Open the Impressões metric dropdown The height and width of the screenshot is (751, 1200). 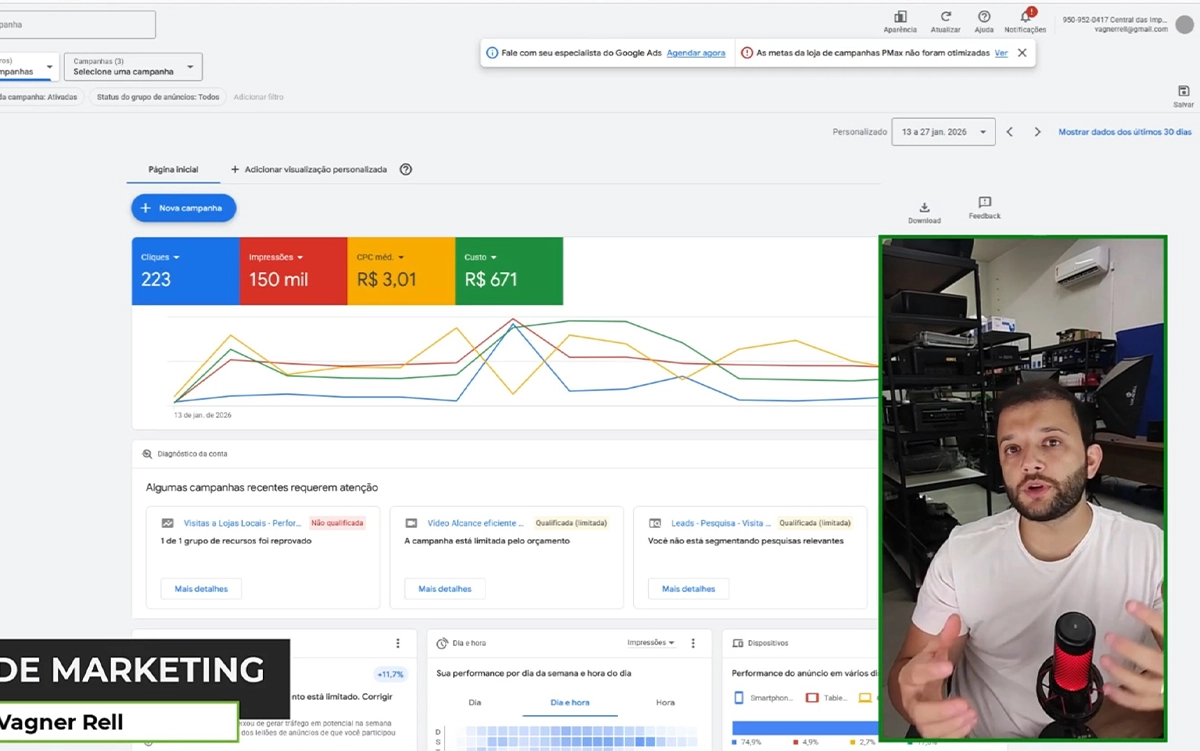coord(276,258)
